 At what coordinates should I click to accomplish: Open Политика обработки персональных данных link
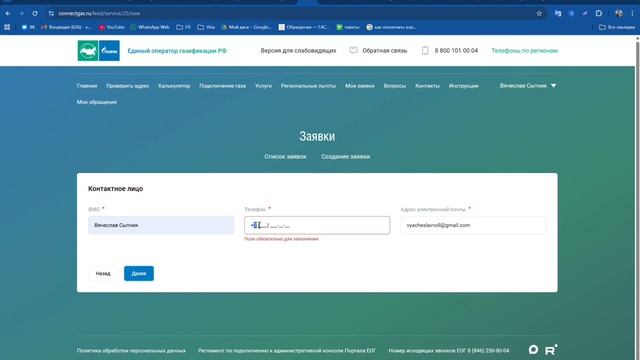[x=131, y=351]
